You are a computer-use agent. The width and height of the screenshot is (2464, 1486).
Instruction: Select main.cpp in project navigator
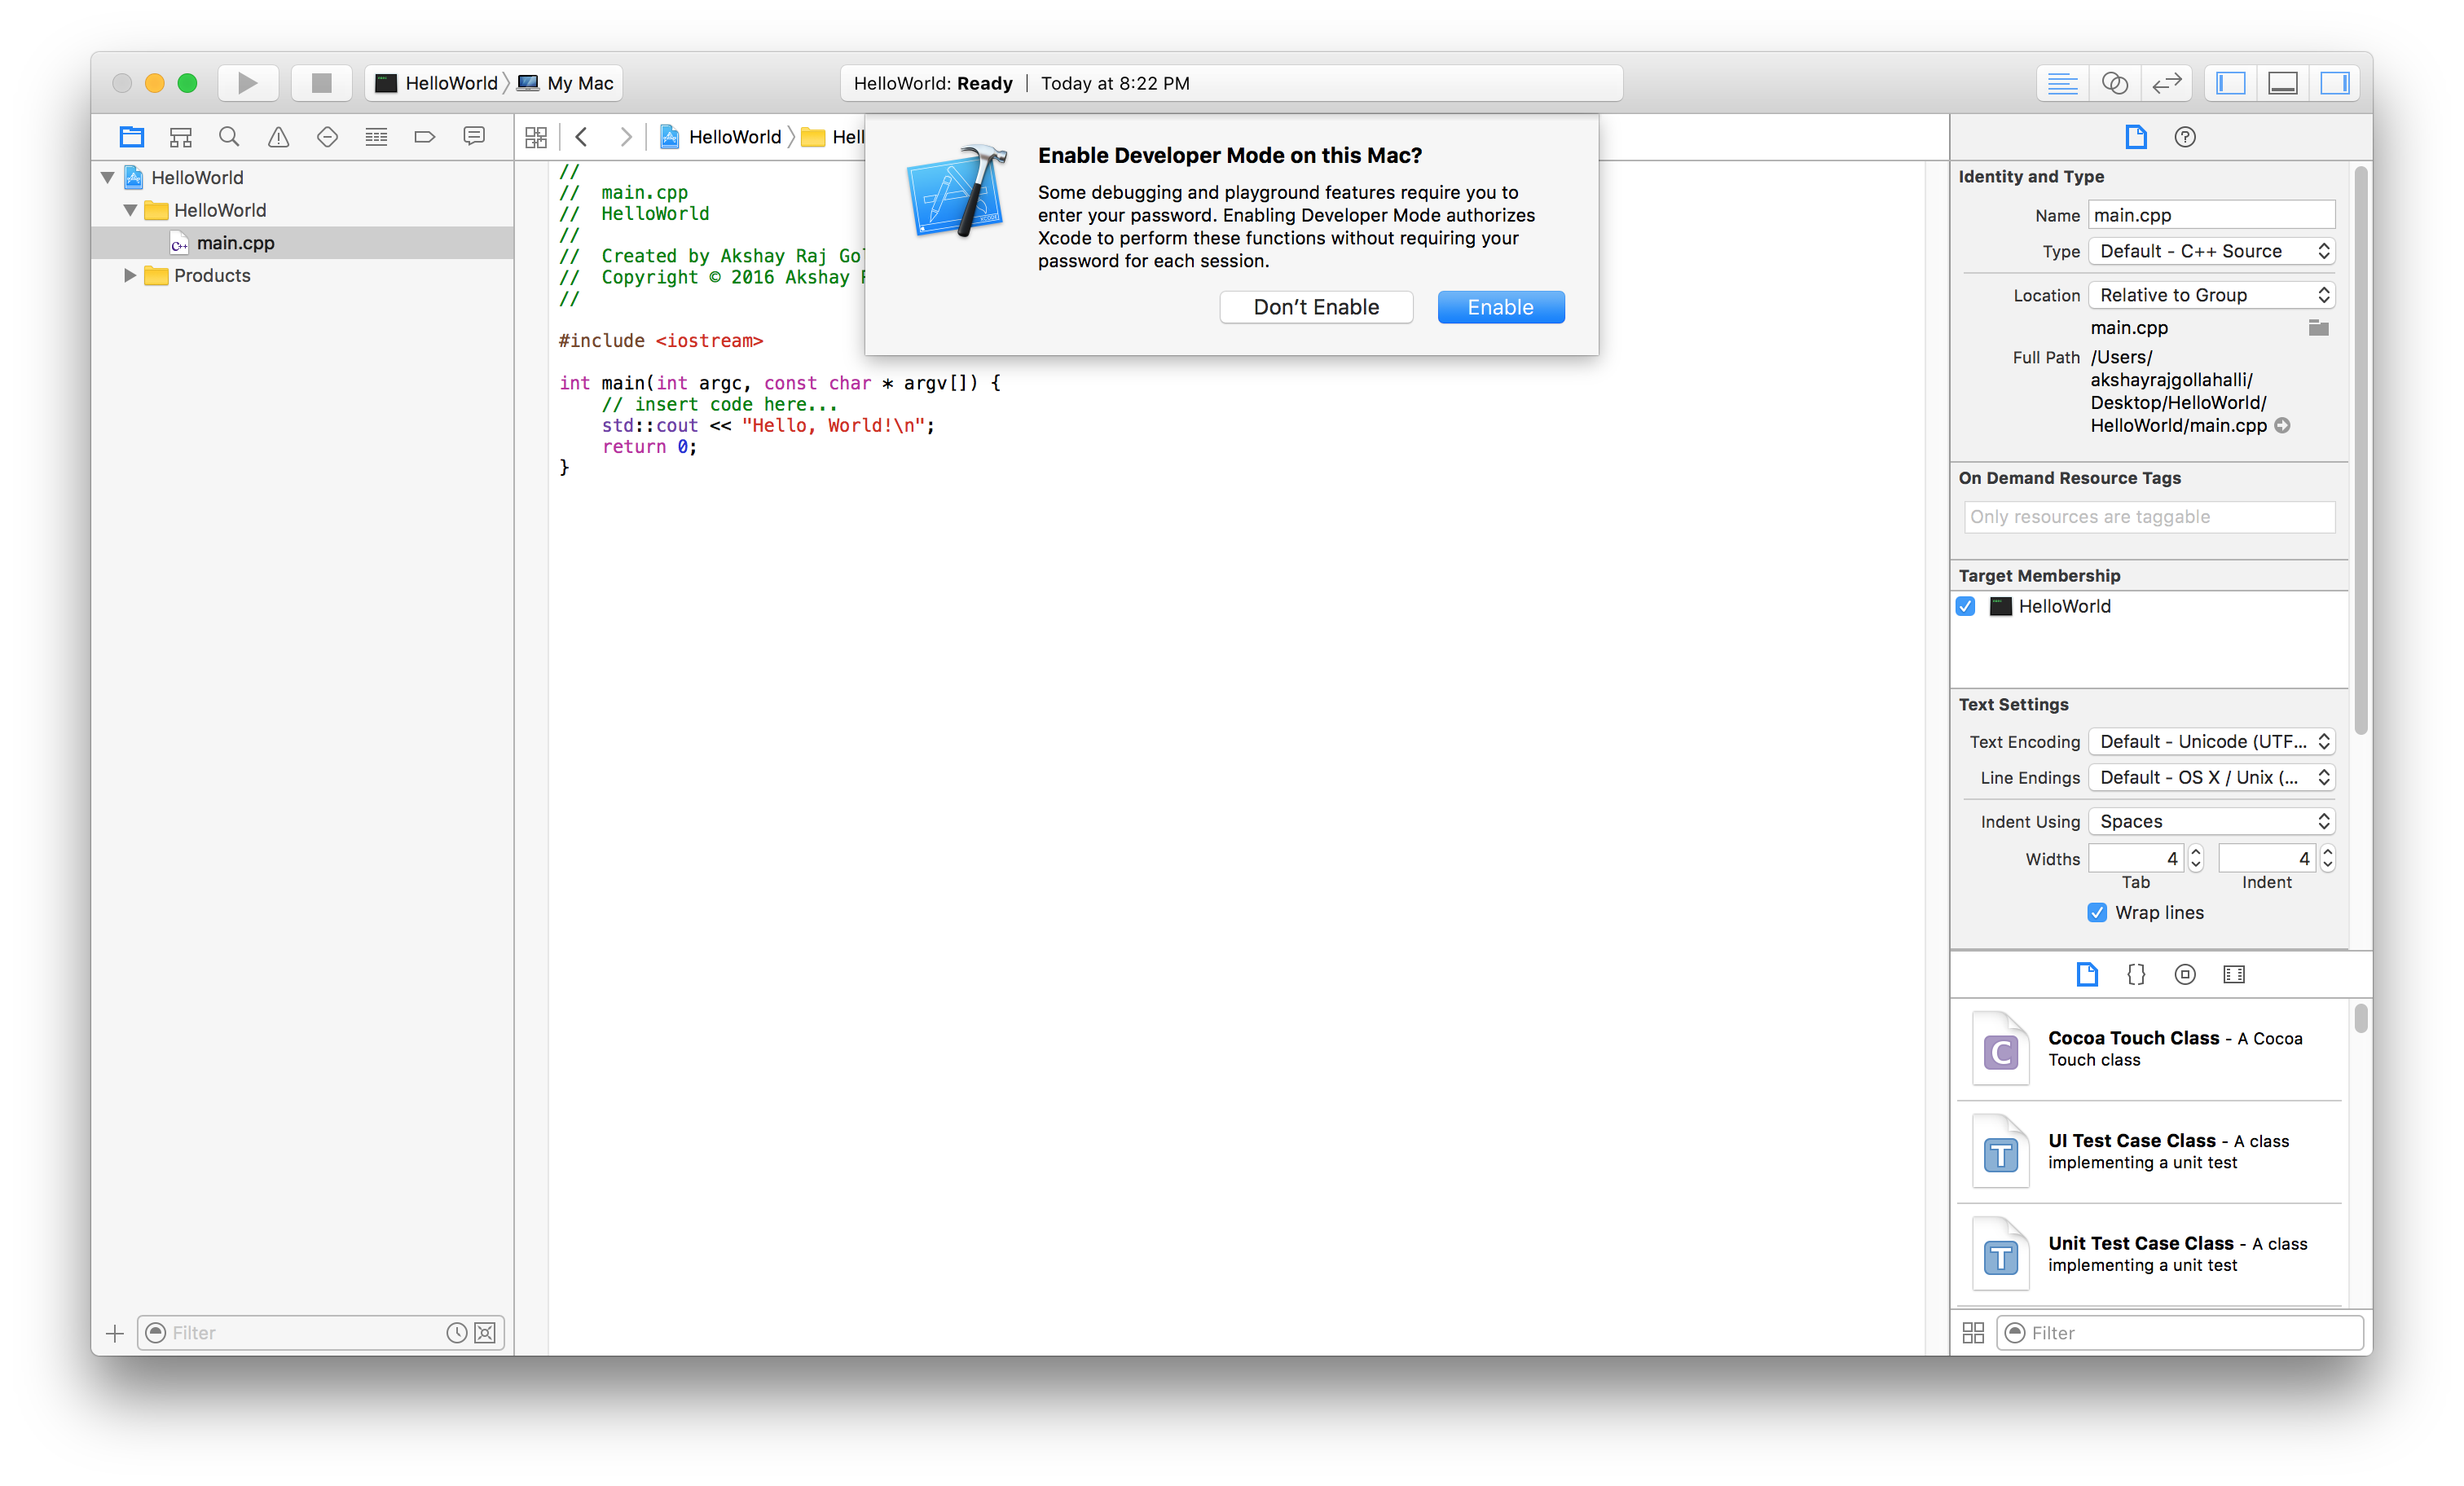(235, 243)
